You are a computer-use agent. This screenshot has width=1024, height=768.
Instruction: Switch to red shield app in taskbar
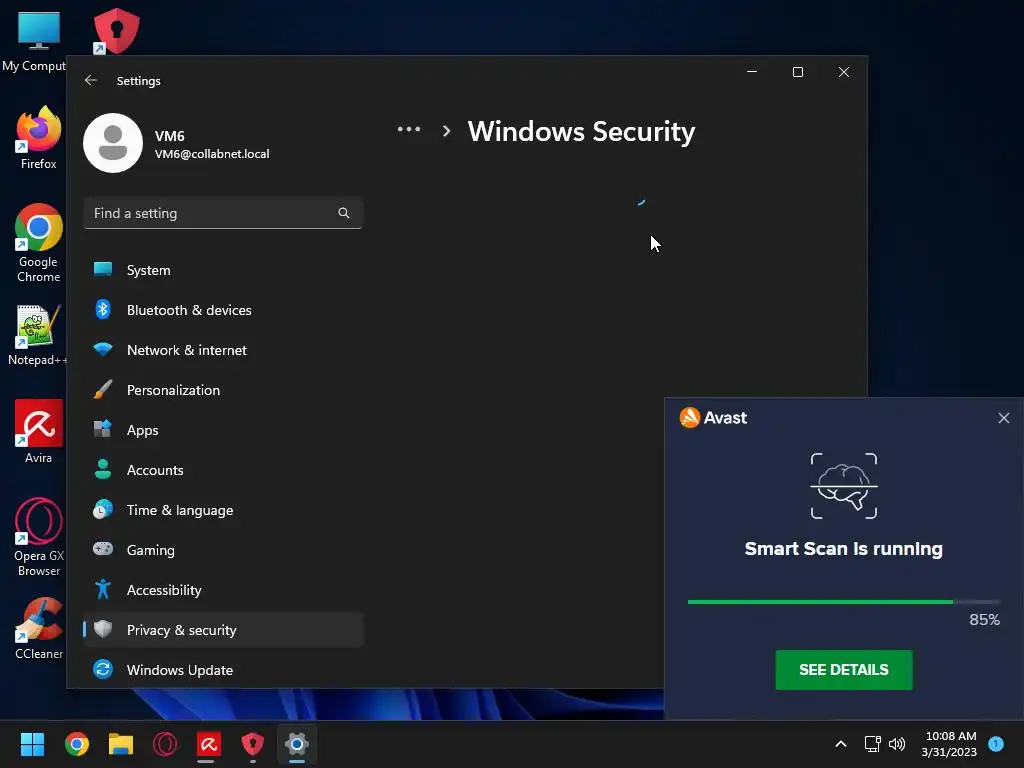point(253,744)
